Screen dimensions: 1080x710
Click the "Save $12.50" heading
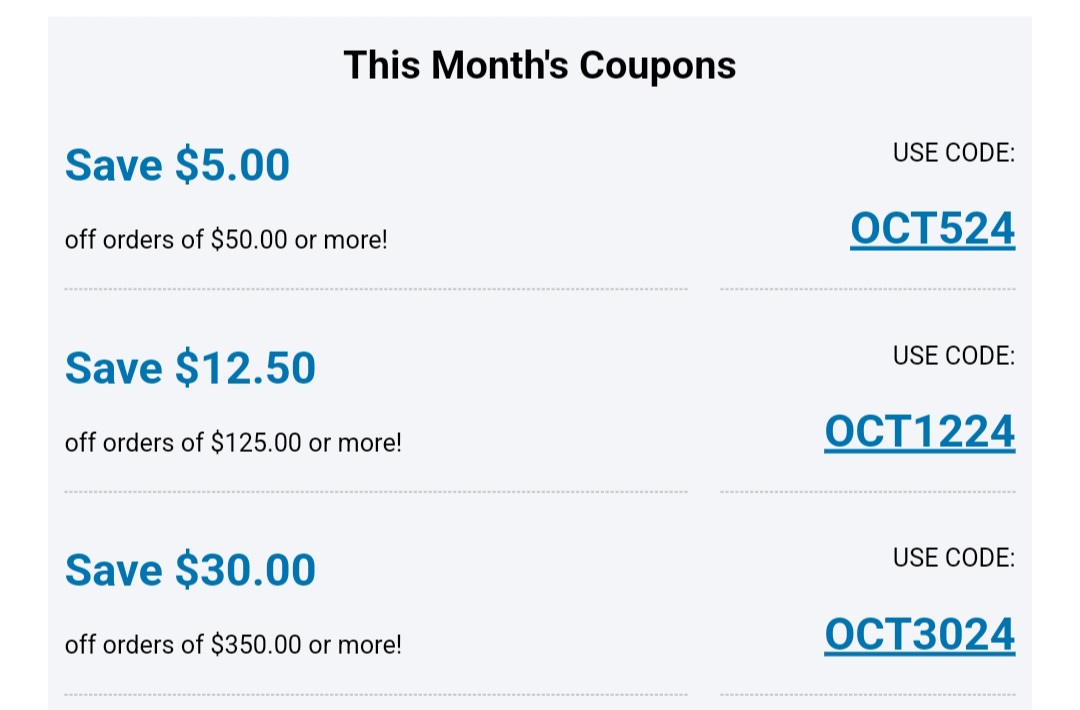[x=190, y=368]
